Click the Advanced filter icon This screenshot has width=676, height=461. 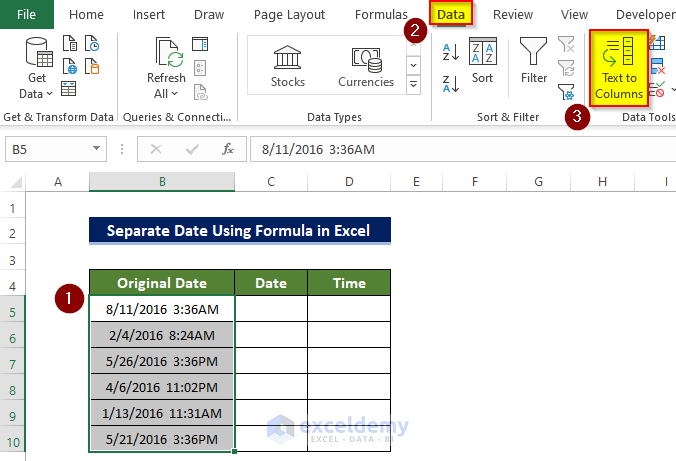(567, 91)
